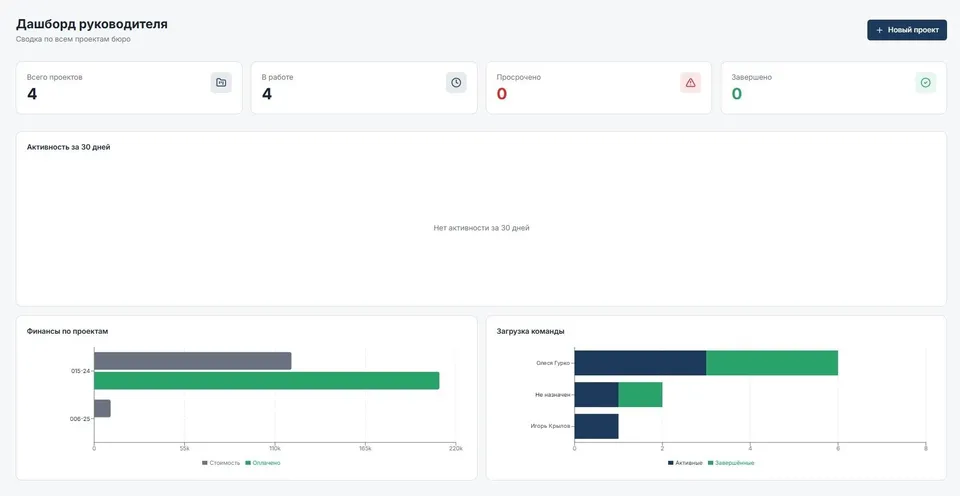Click the 220k tick on finance chart axis

pos(456,449)
